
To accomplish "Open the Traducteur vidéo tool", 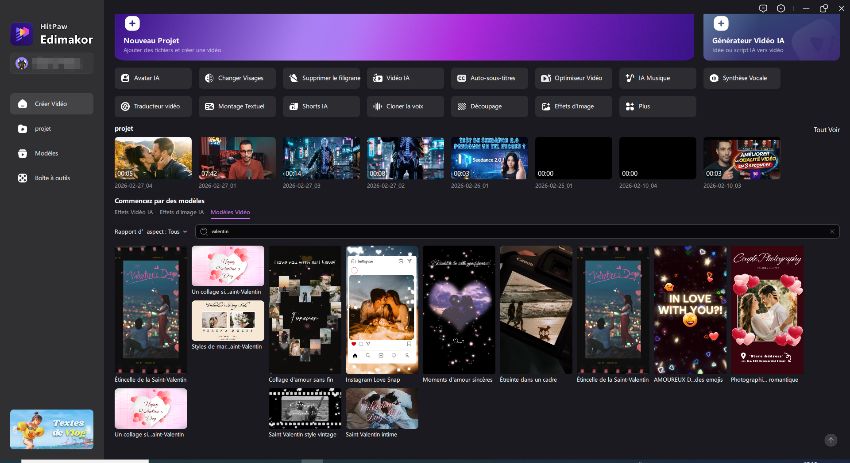I will (153, 106).
